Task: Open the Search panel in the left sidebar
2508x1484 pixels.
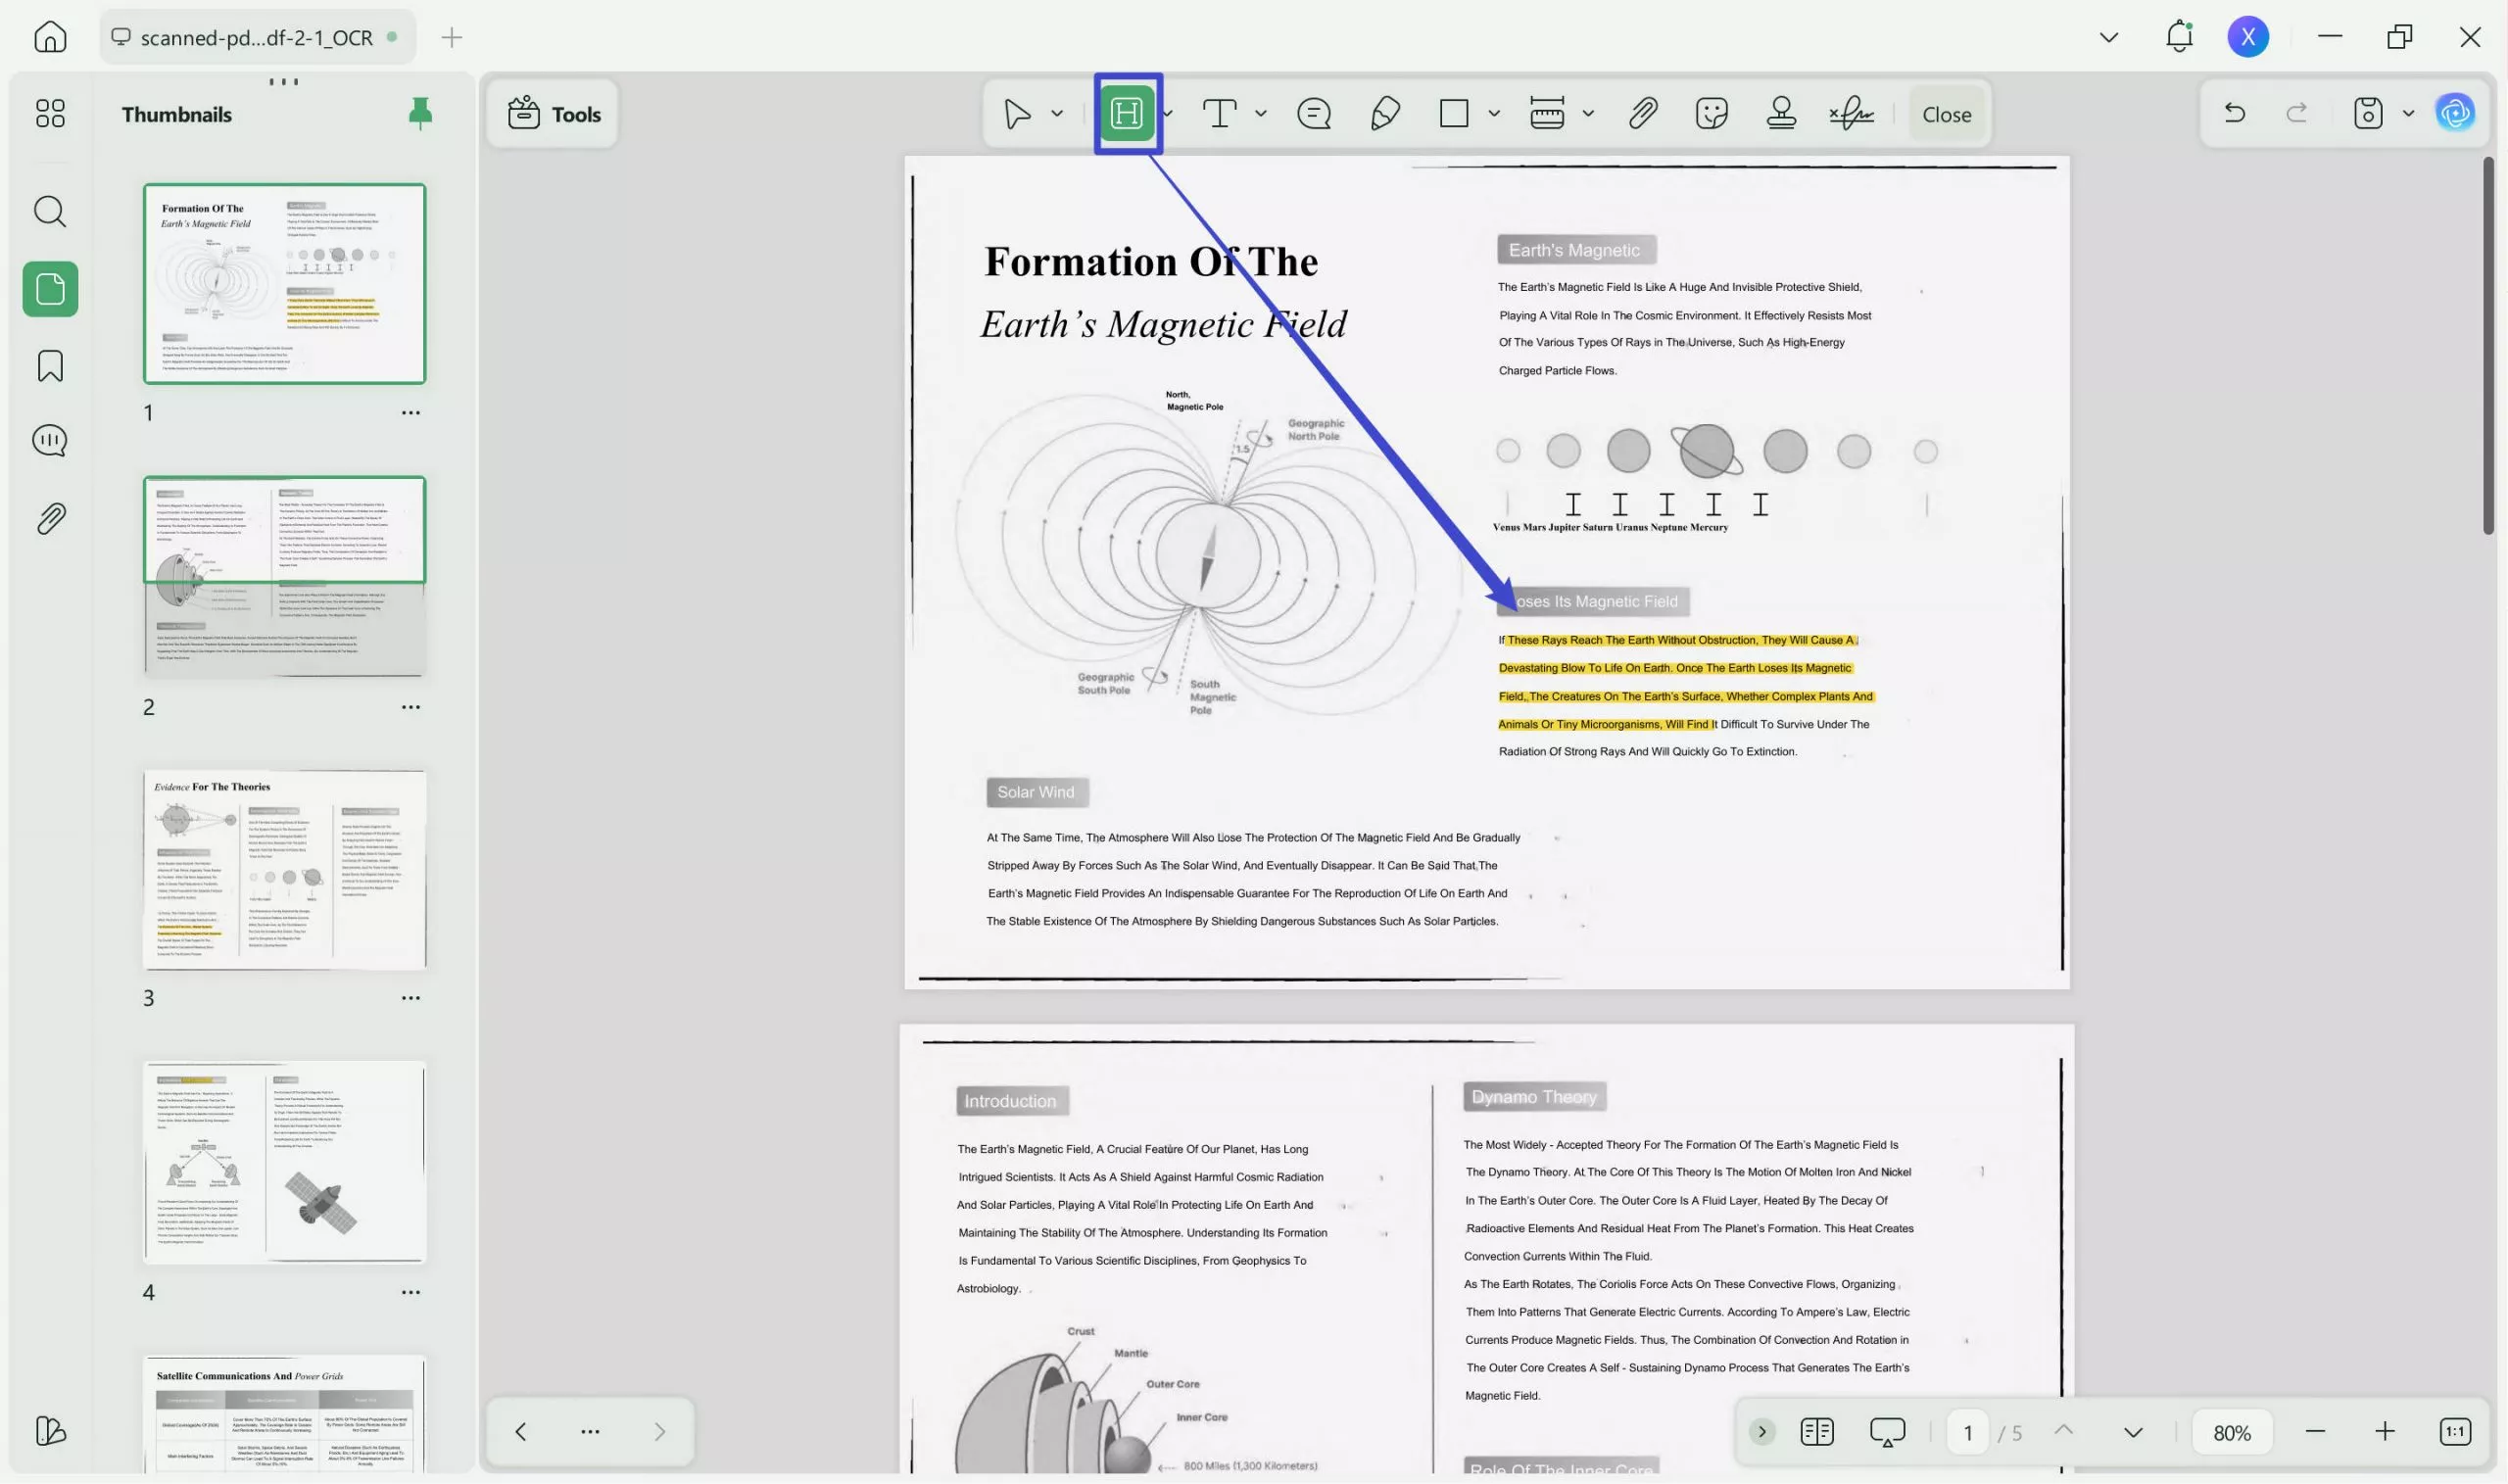Action: (49, 211)
